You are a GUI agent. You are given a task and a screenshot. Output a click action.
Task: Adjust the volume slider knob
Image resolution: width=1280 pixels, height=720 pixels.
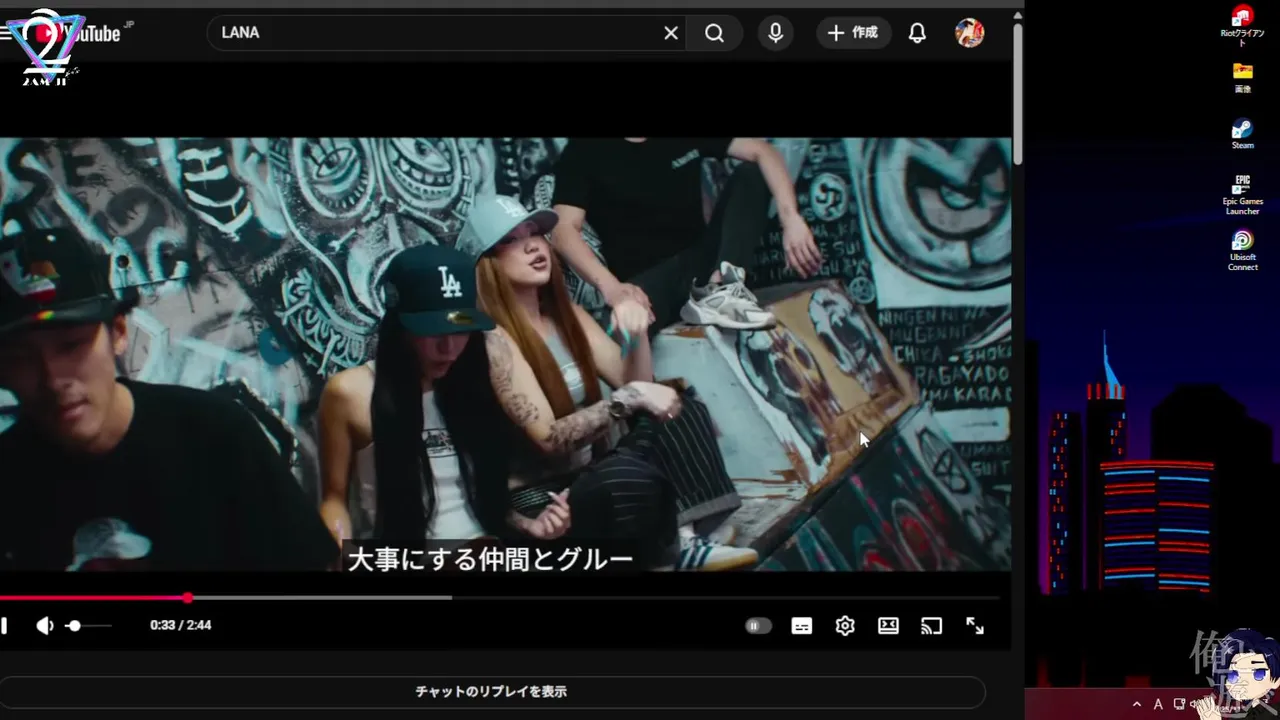73,626
